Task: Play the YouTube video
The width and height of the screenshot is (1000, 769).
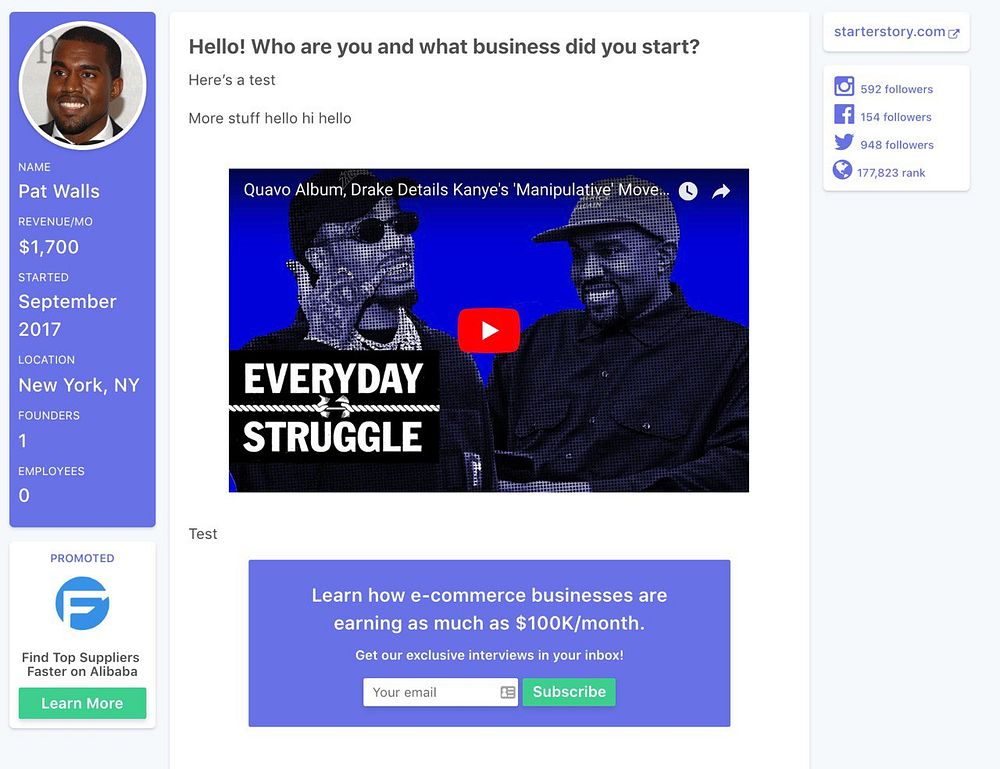Action: [489, 330]
